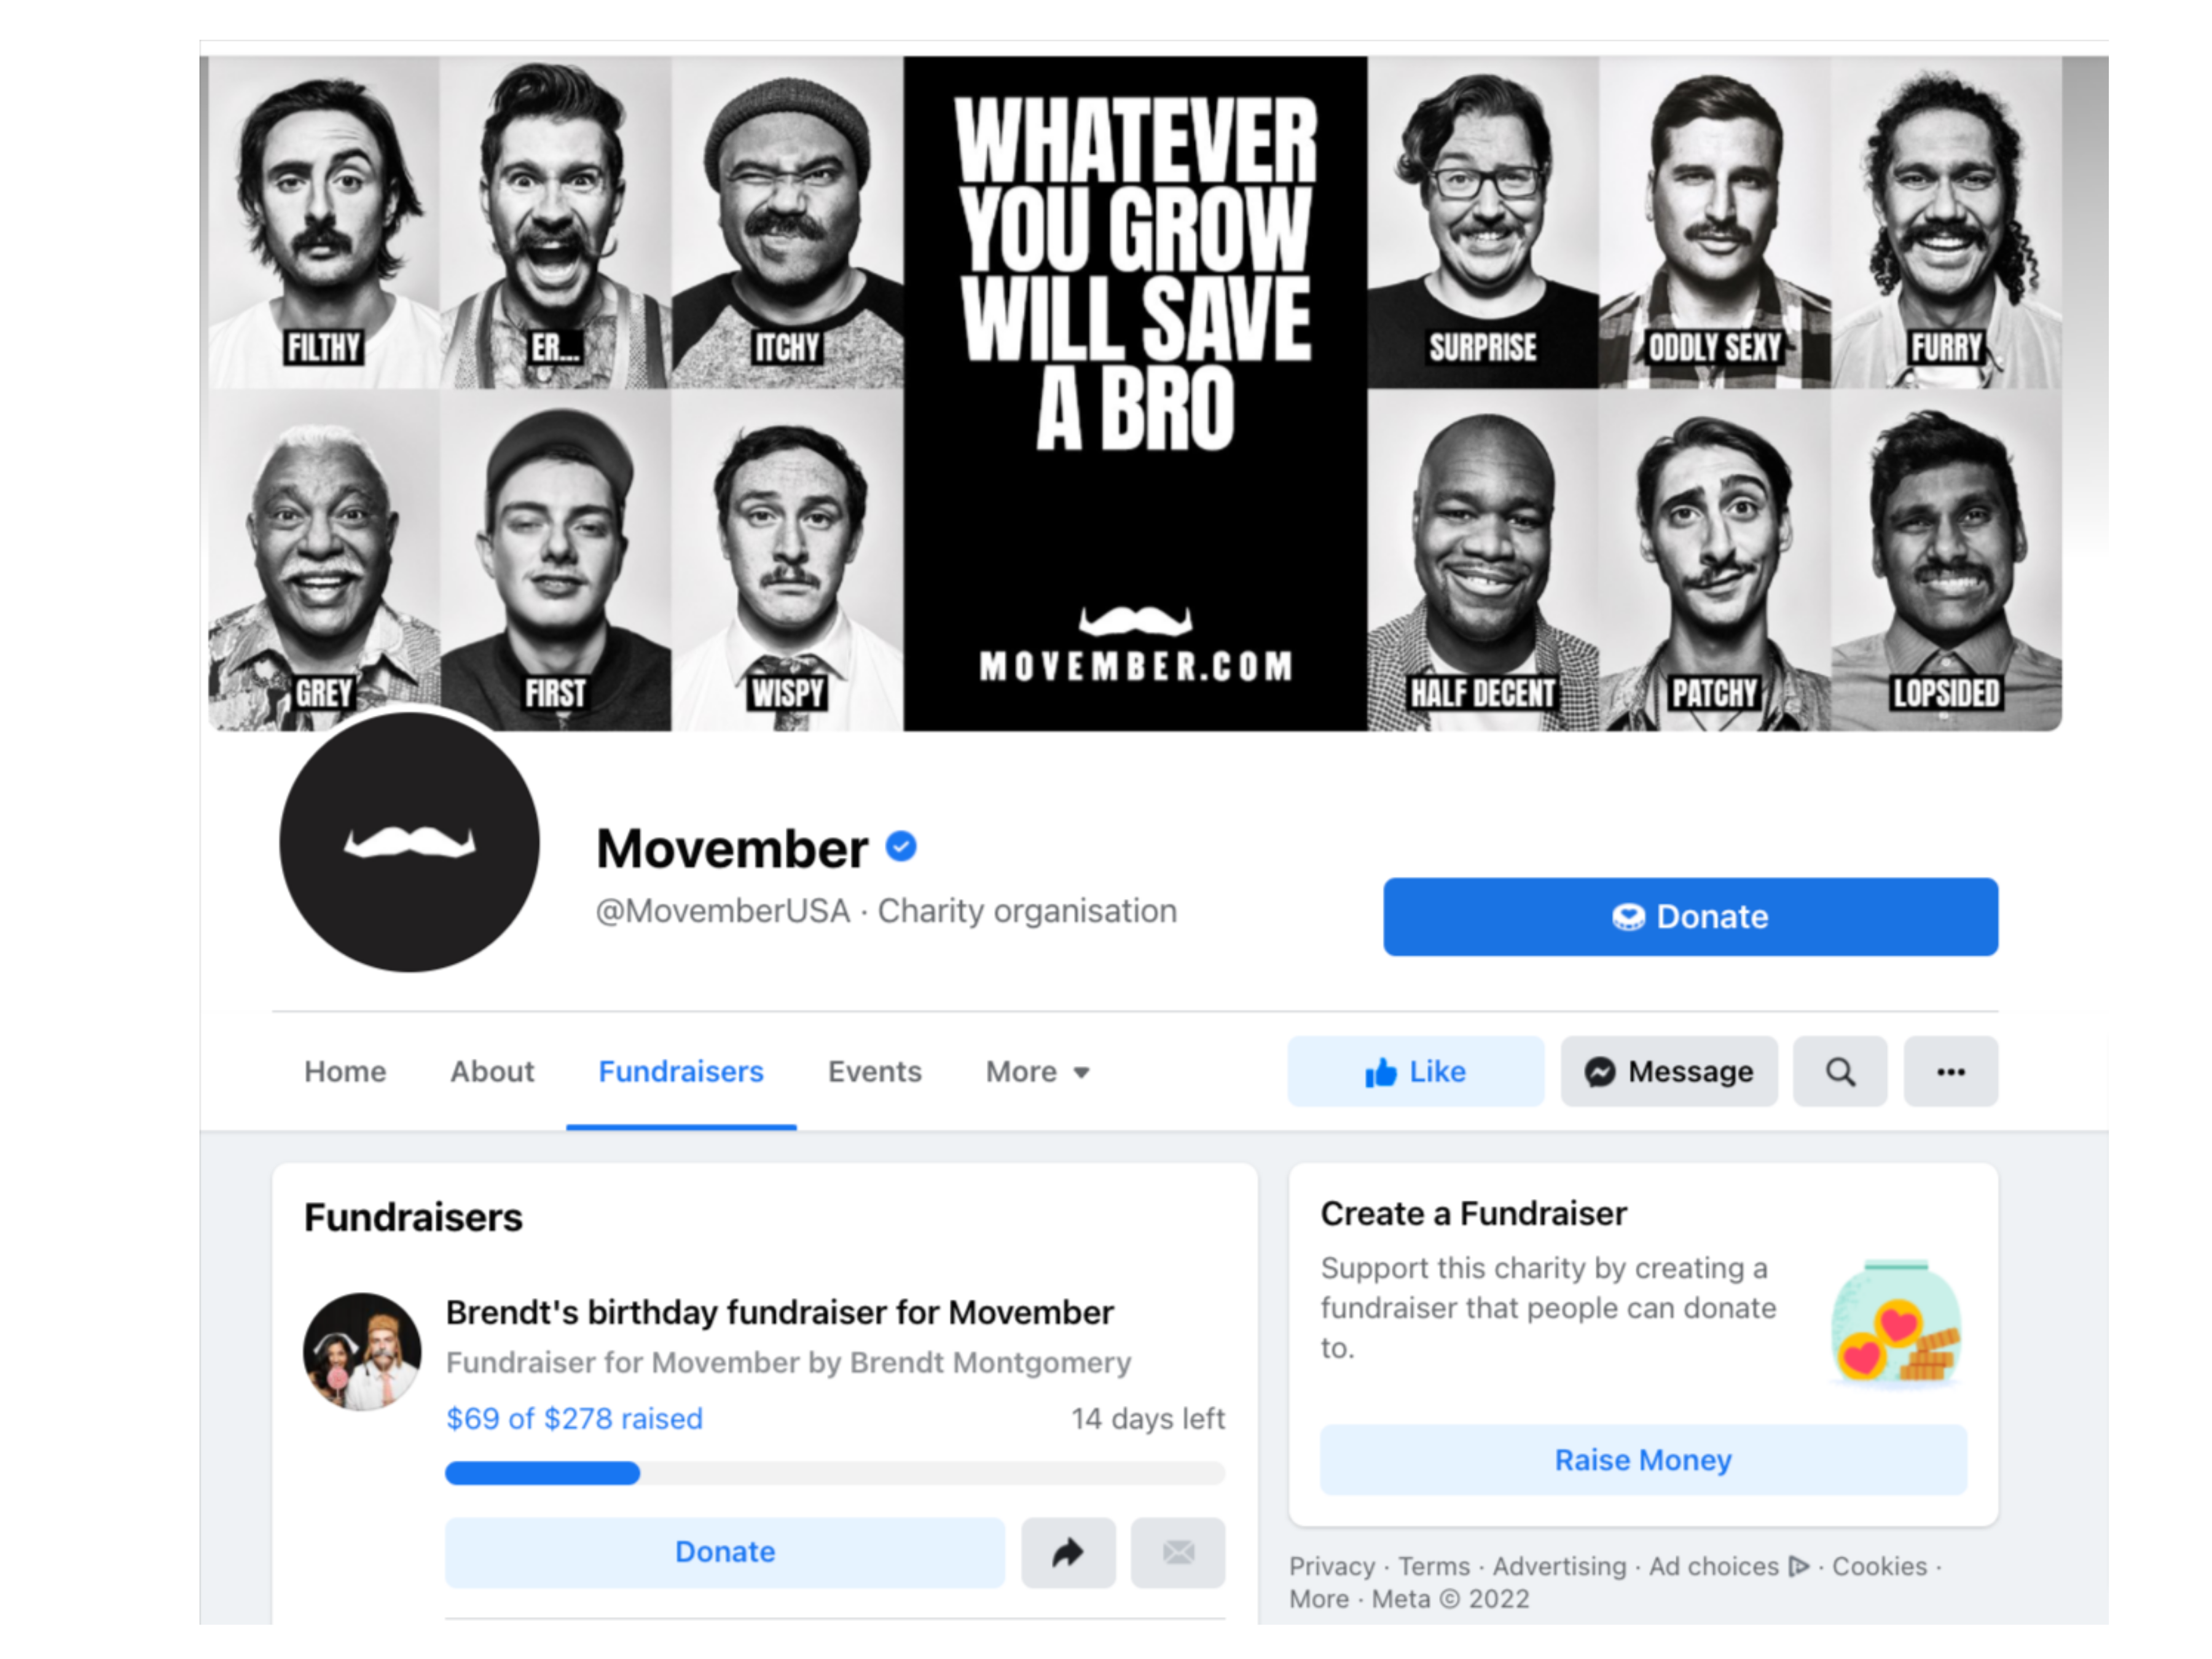This screenshot has height=1659, width=2212.
Task: Click the search magnifier icon button
Action: (1840, 1071)
